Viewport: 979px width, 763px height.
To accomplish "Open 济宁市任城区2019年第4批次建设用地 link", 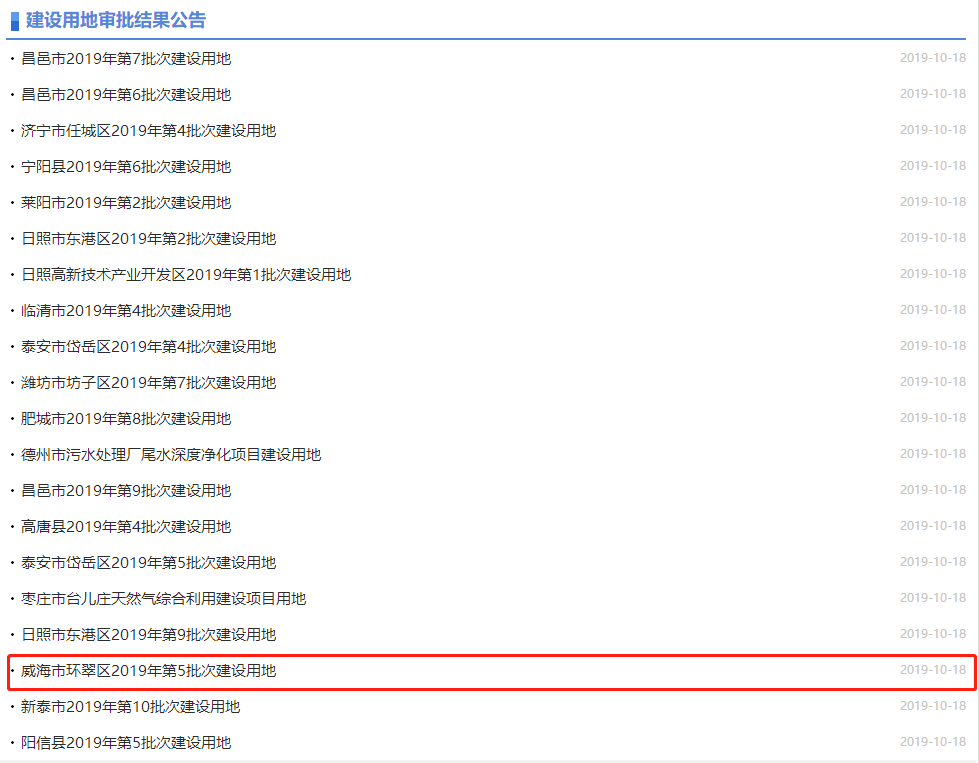I will click(x=149, y=130).
